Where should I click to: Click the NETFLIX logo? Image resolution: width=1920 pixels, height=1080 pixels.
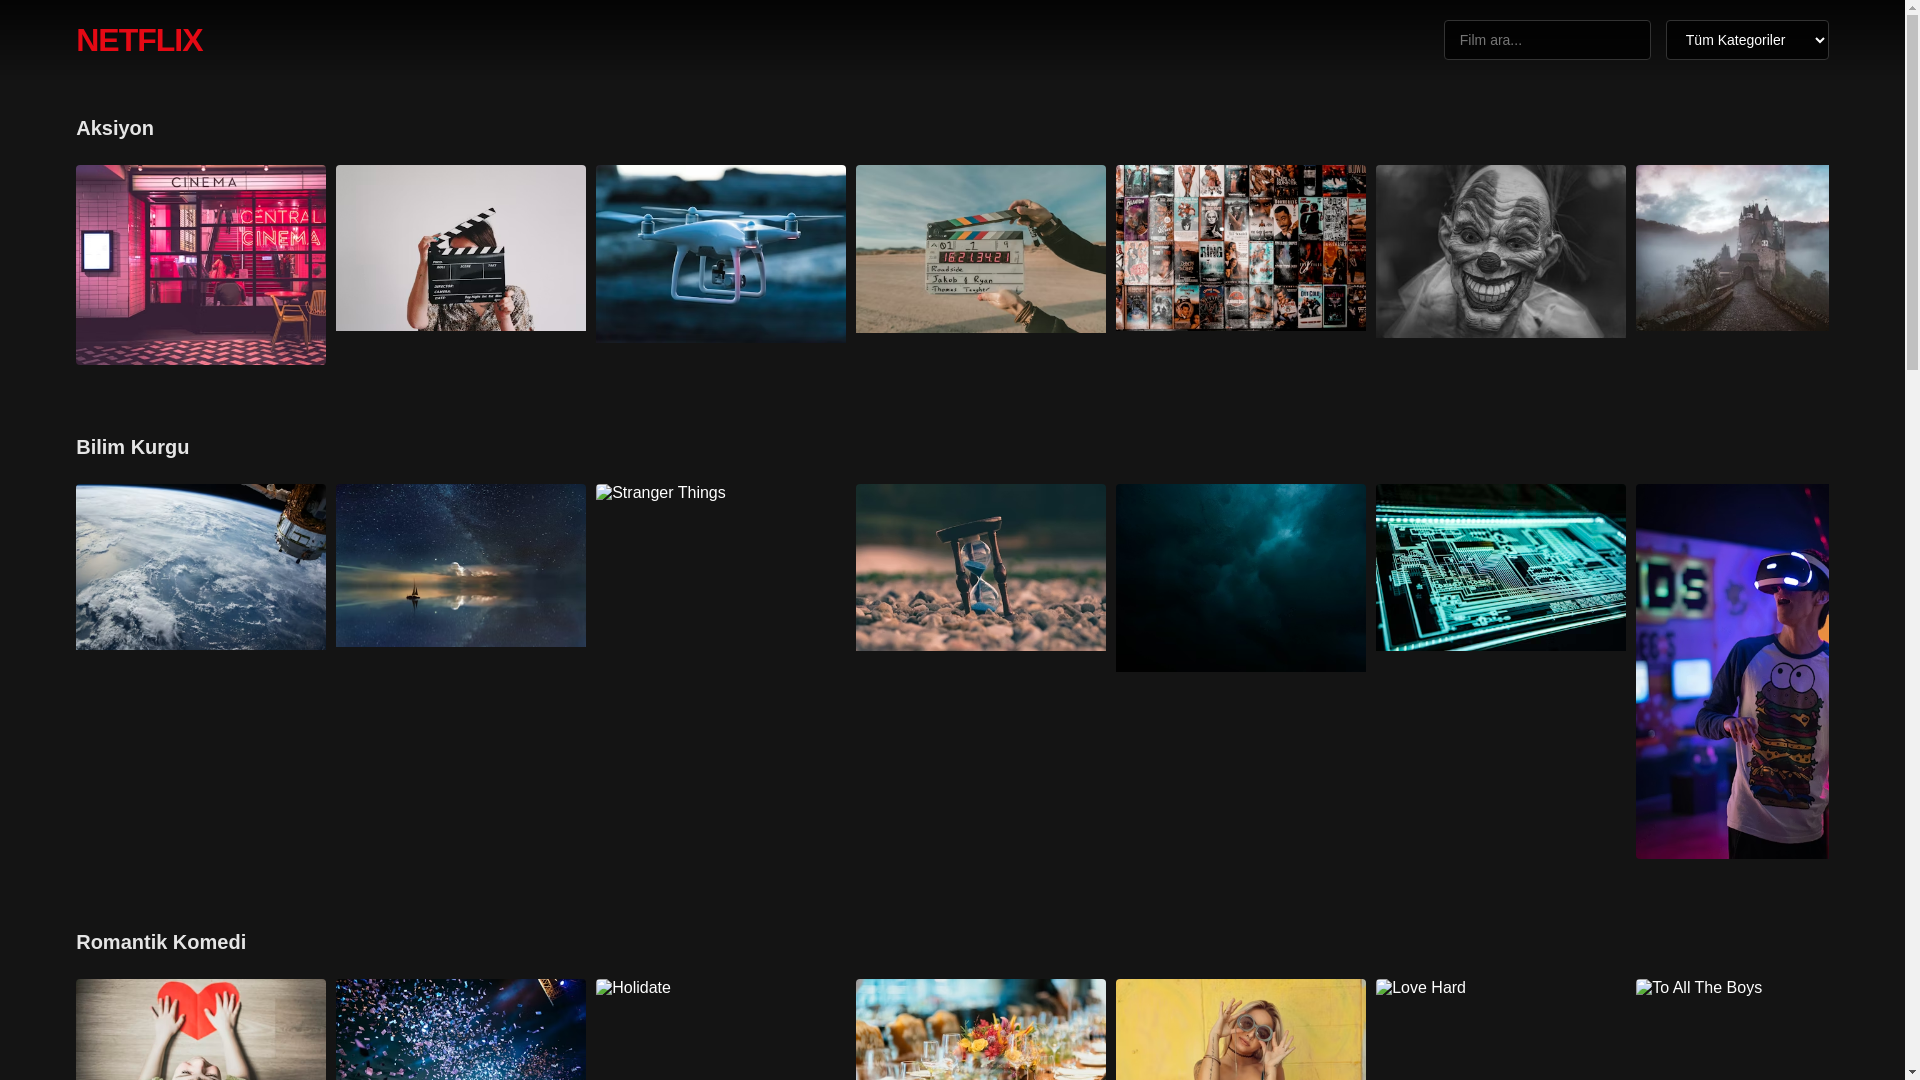pyautogui.click(x=139, y=40)
